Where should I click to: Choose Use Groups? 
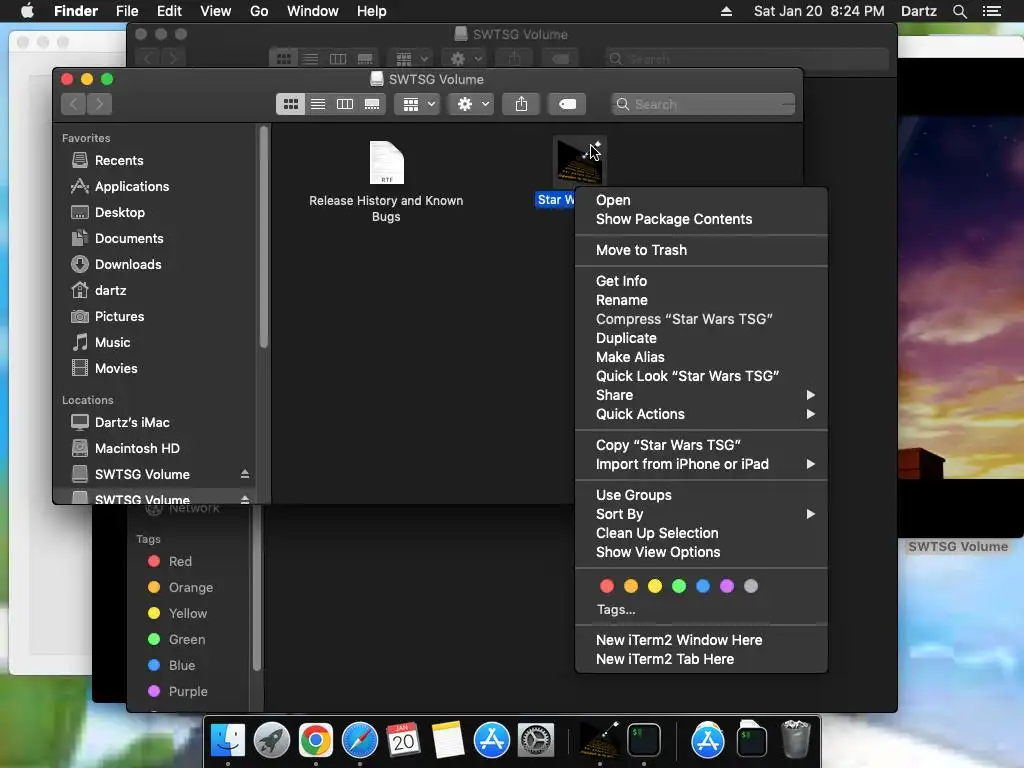701,495
